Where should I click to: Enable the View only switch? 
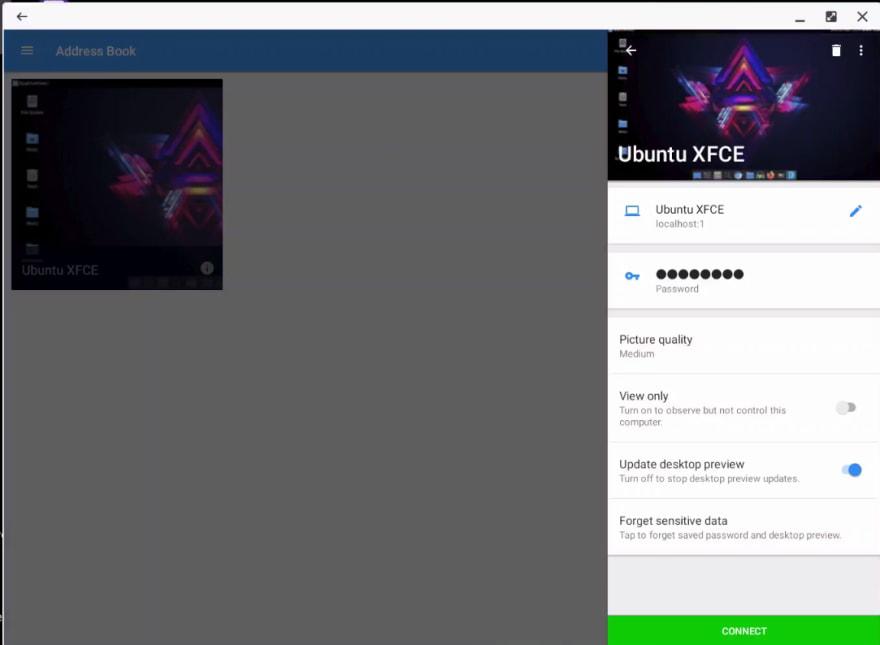coord(847,407)
